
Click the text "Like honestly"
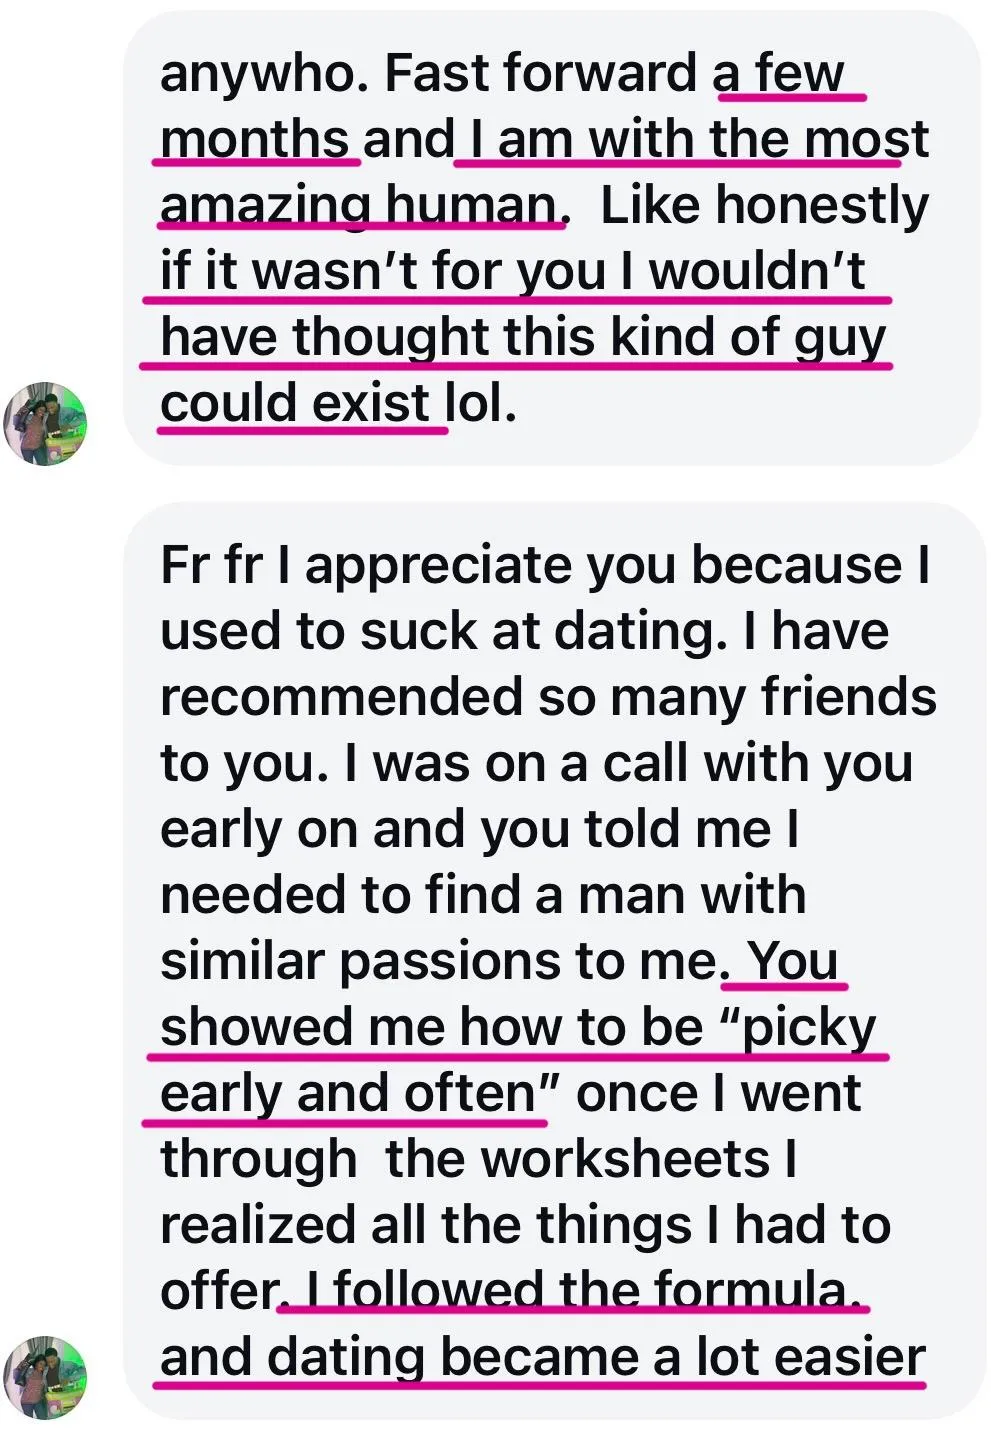click(x=764, y=206)
